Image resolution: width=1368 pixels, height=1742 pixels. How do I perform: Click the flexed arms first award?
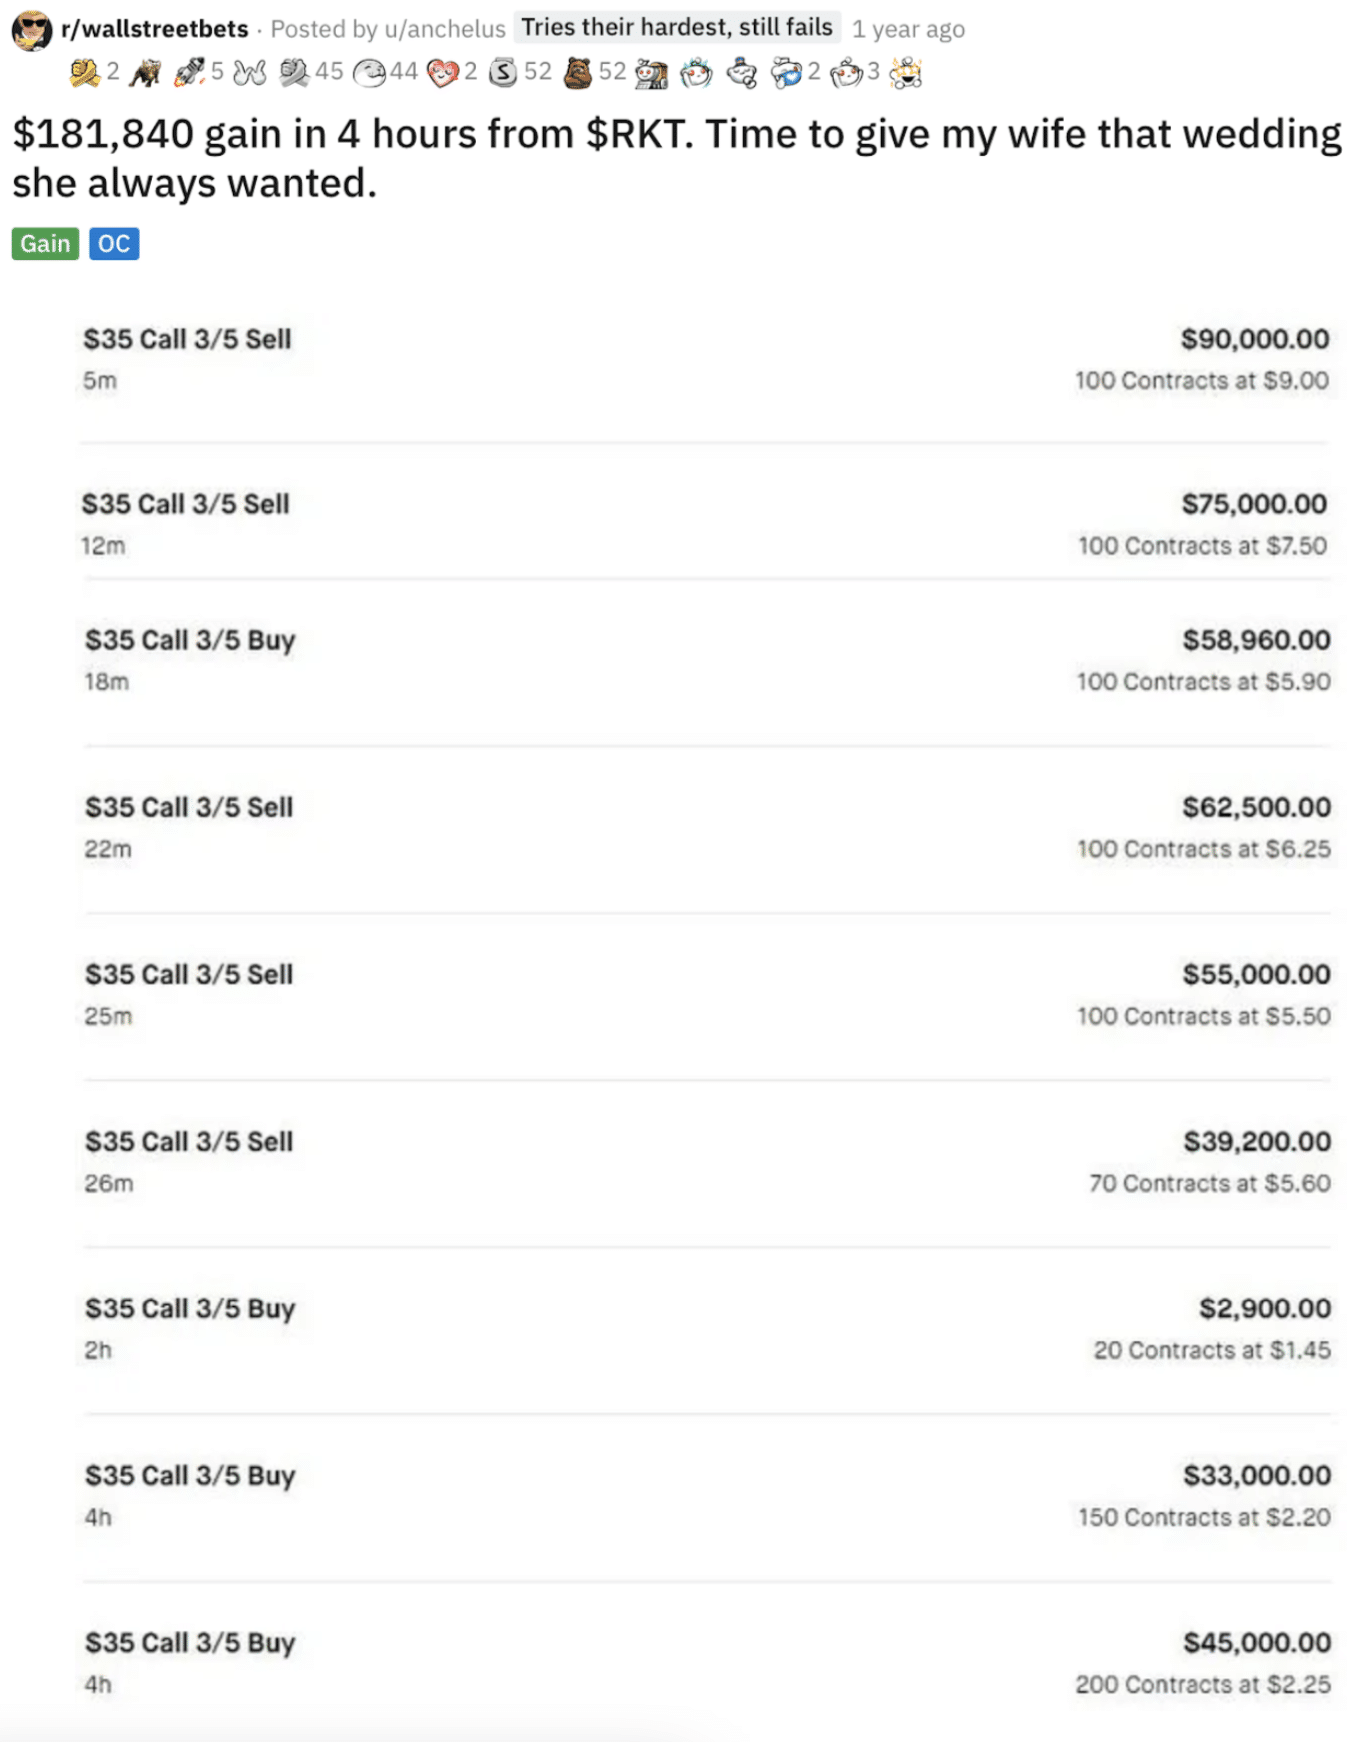tap(84, 72)
